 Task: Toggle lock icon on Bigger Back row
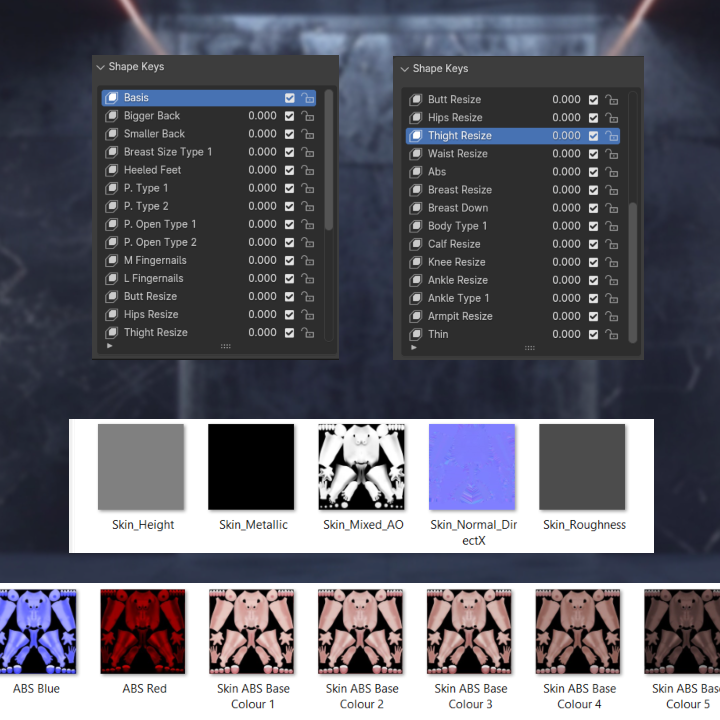pyautogui.click(x=308, y=116)
